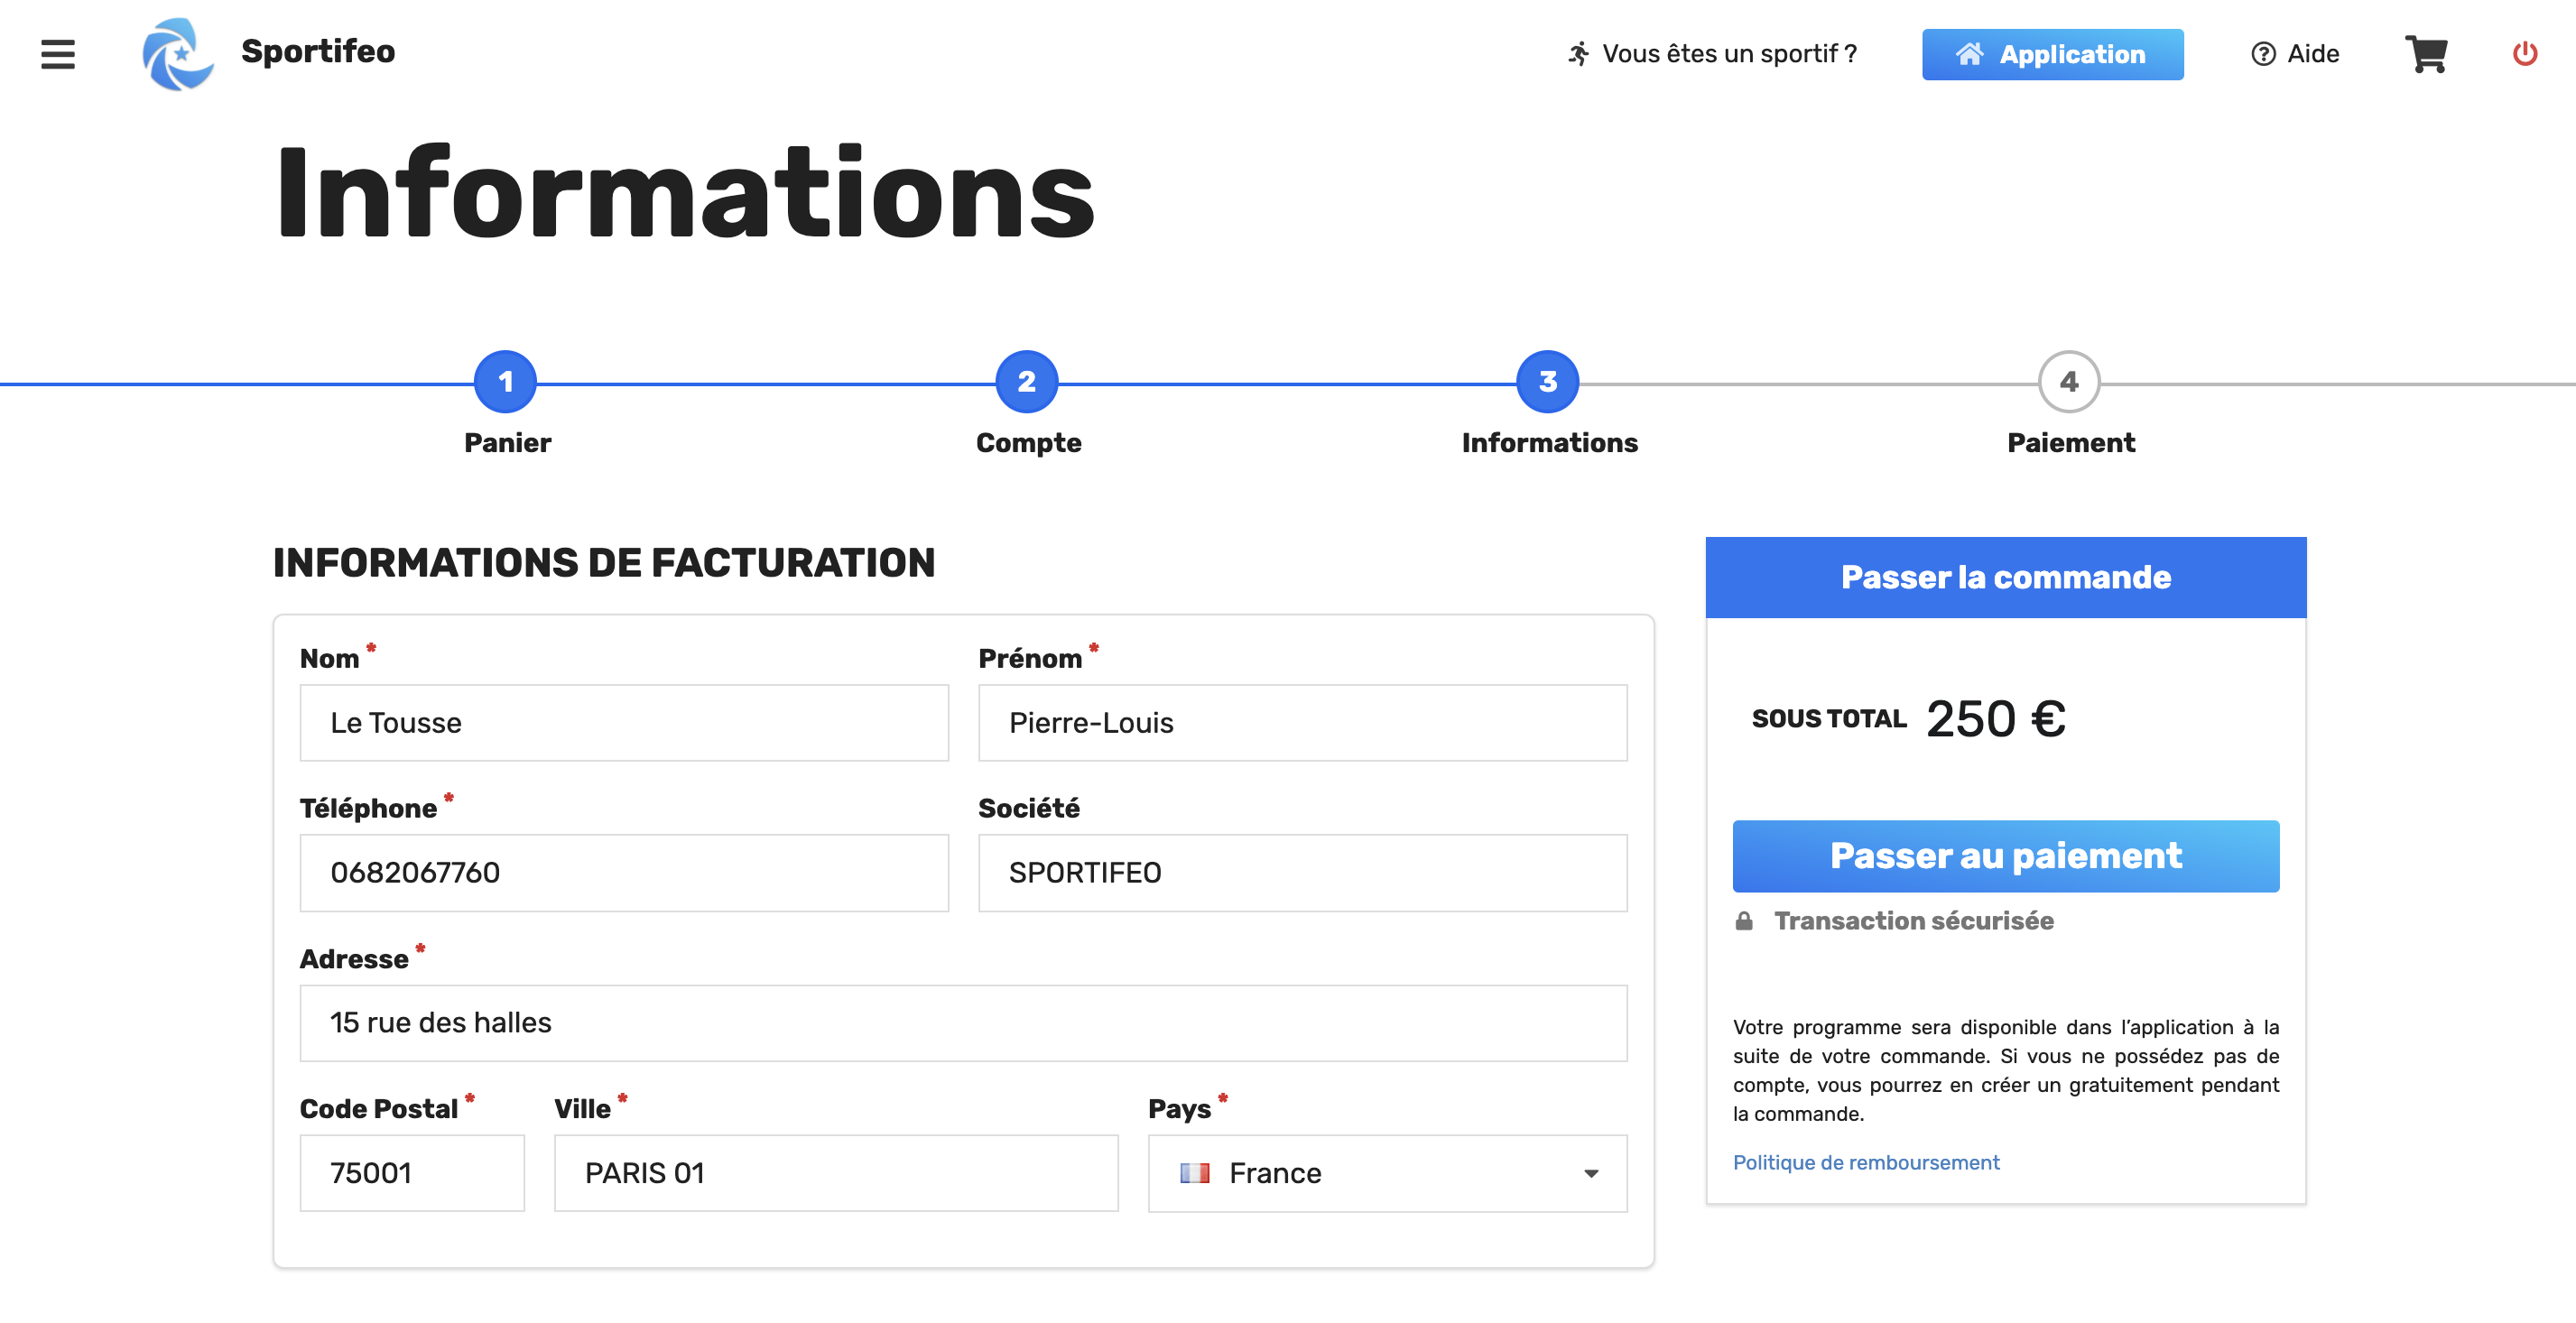Viewport: 2576px width, 1323px height.
Task: Click the Sportifeo logo icon
Action: click(x=178, y=54)
